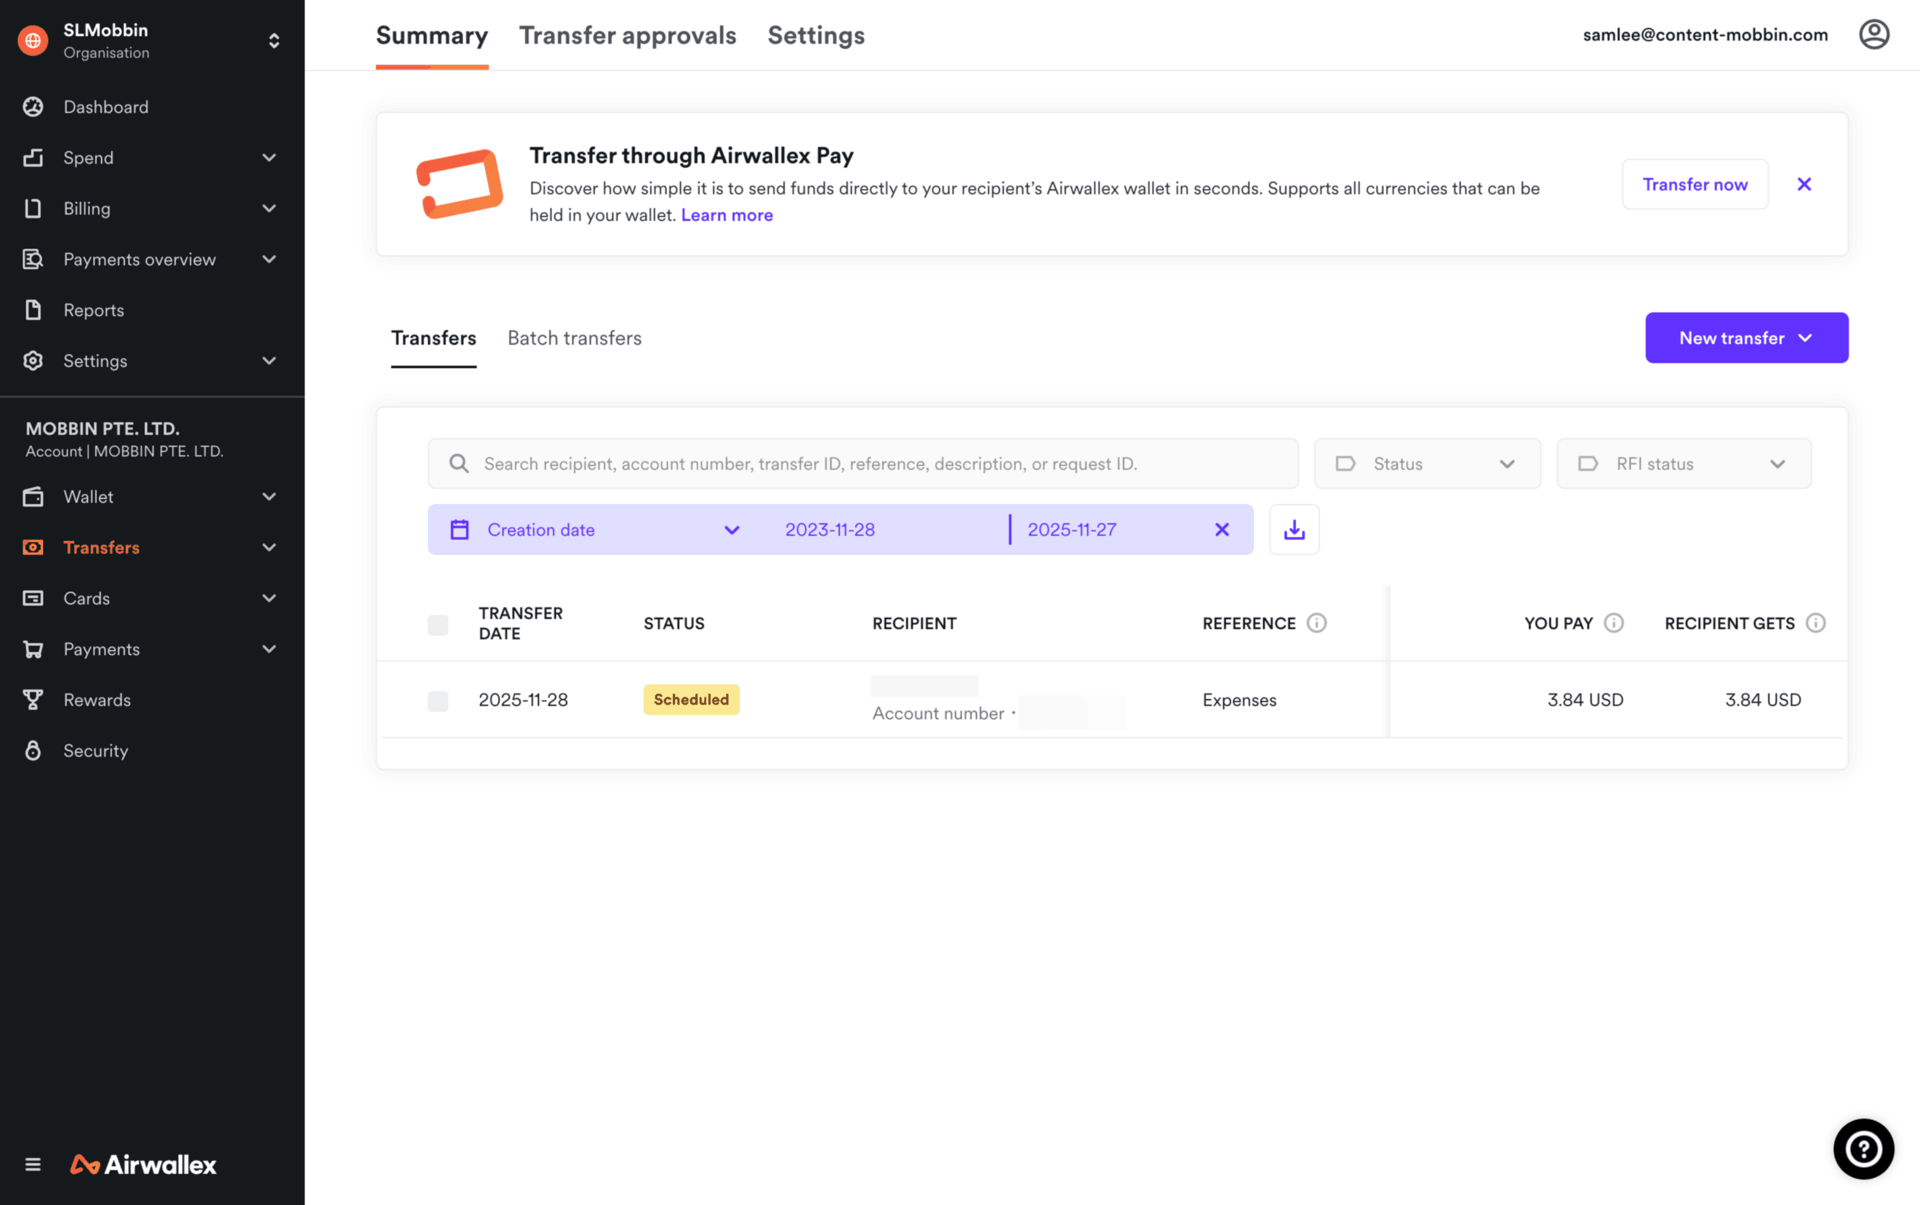Open Reports via its document icon
This screenshot has height=1205, width=1920.
tap(33, 310)
